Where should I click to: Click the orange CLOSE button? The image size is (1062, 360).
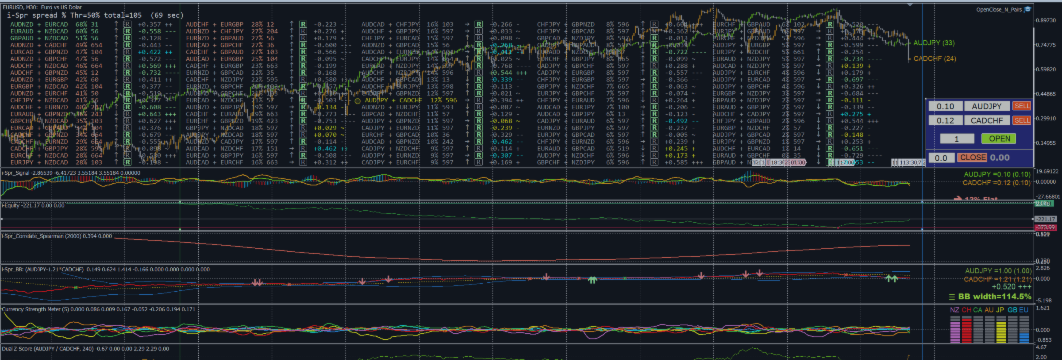(971, 158)
